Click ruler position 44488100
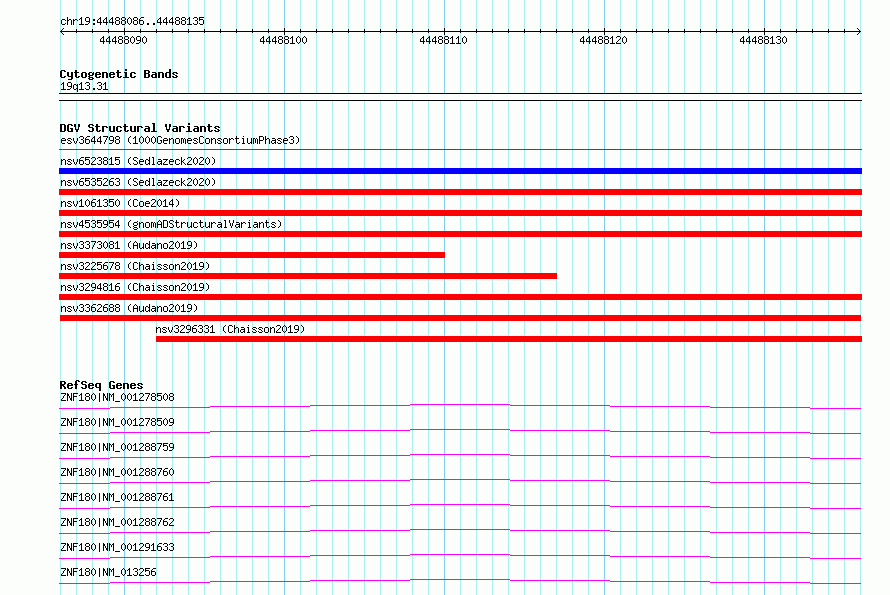This screenshot has width=890, height=595. (x=283, y=40)
